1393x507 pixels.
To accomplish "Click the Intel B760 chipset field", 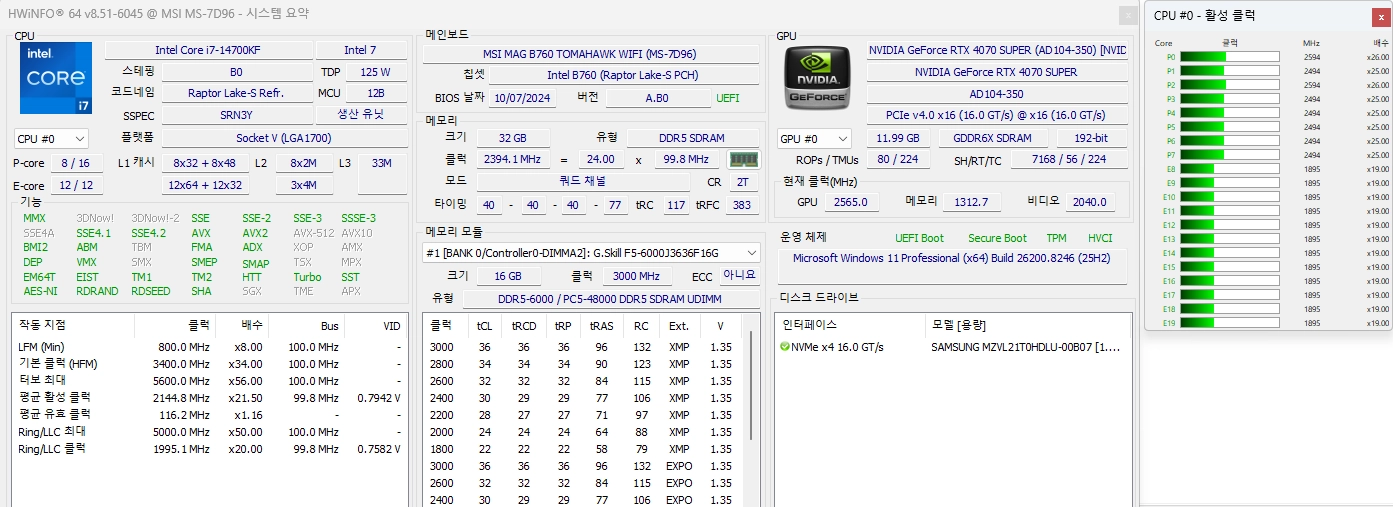I will coord(623,75).
